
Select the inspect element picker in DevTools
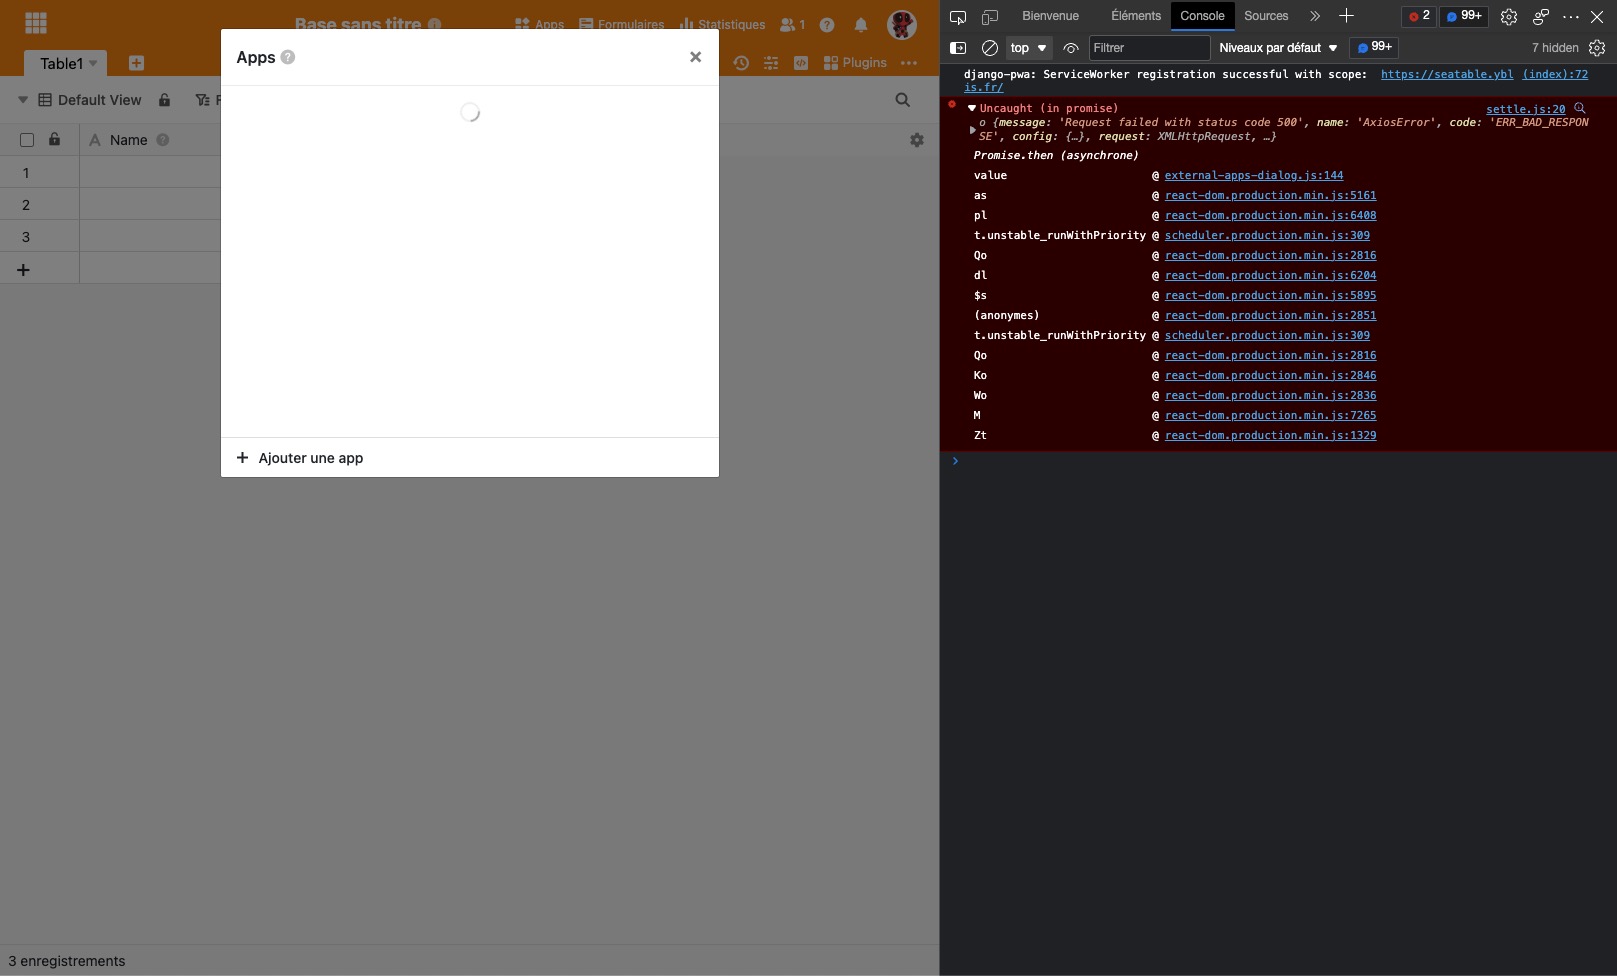point(957,17)
